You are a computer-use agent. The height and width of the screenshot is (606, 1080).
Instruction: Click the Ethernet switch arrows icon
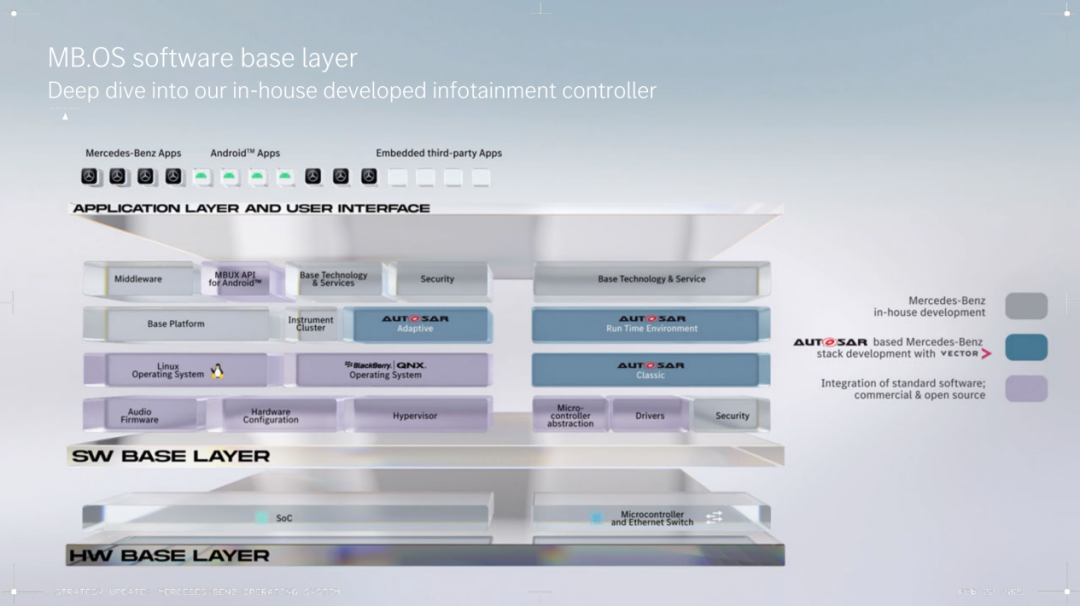point(714,517)
